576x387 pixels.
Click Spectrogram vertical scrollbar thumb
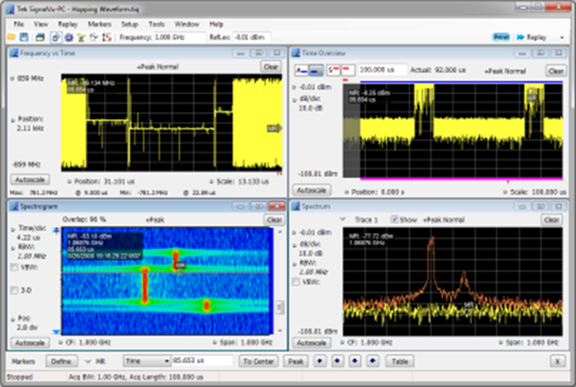tap(280, 307)
